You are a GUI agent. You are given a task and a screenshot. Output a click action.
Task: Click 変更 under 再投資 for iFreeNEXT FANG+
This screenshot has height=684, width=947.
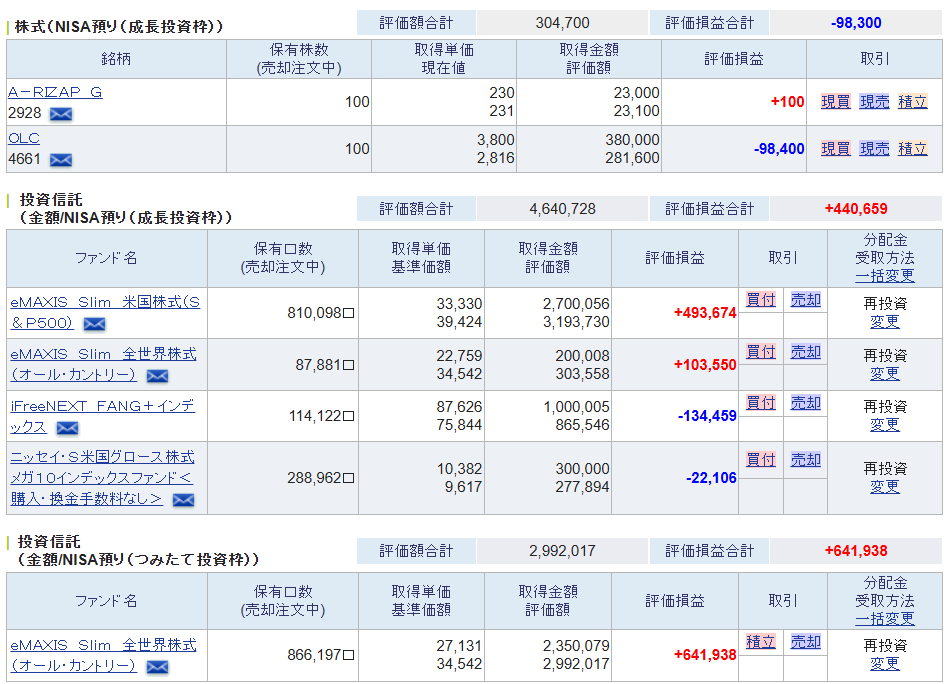pos(884,425)
